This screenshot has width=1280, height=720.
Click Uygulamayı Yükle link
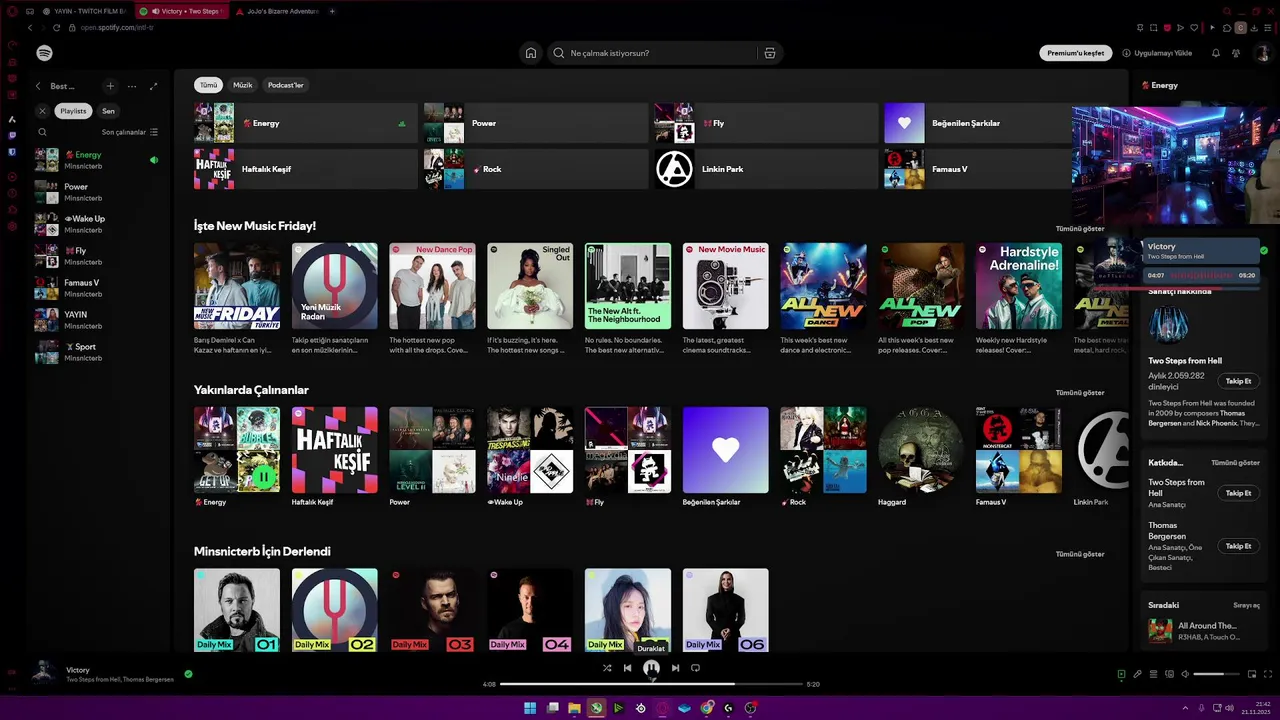(1157, 53)
